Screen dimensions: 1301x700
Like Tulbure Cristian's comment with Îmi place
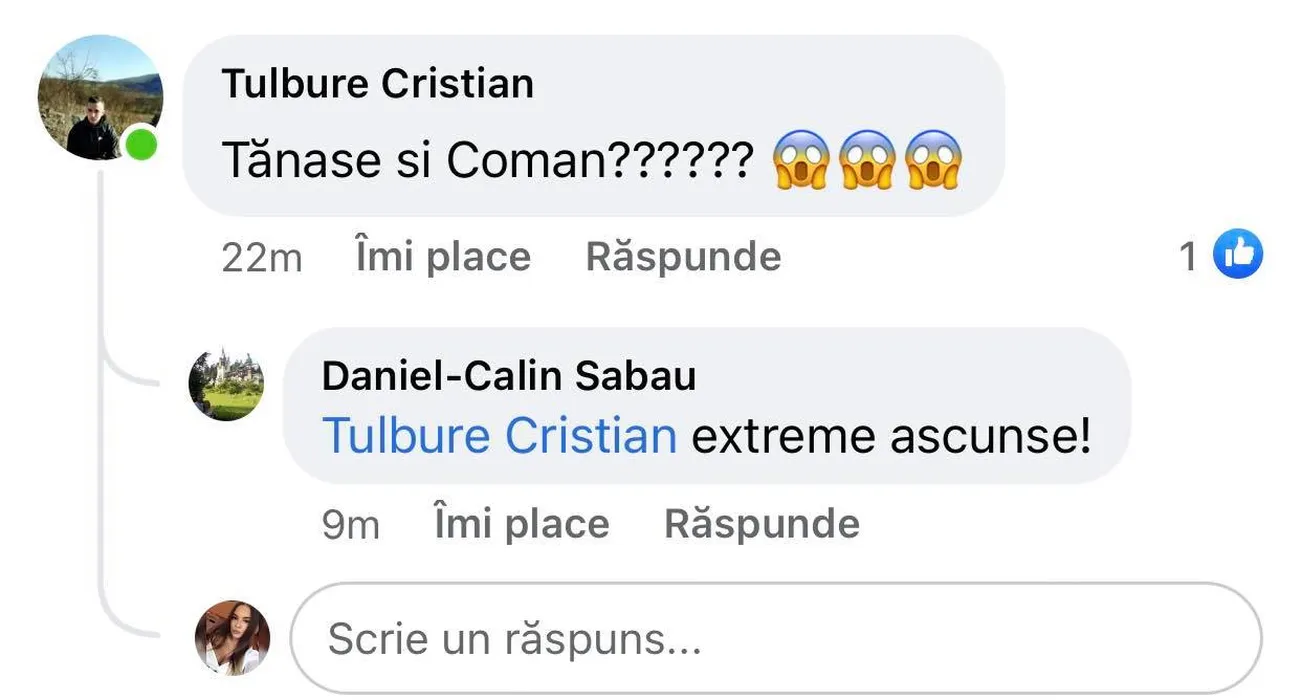pos(443,257)
